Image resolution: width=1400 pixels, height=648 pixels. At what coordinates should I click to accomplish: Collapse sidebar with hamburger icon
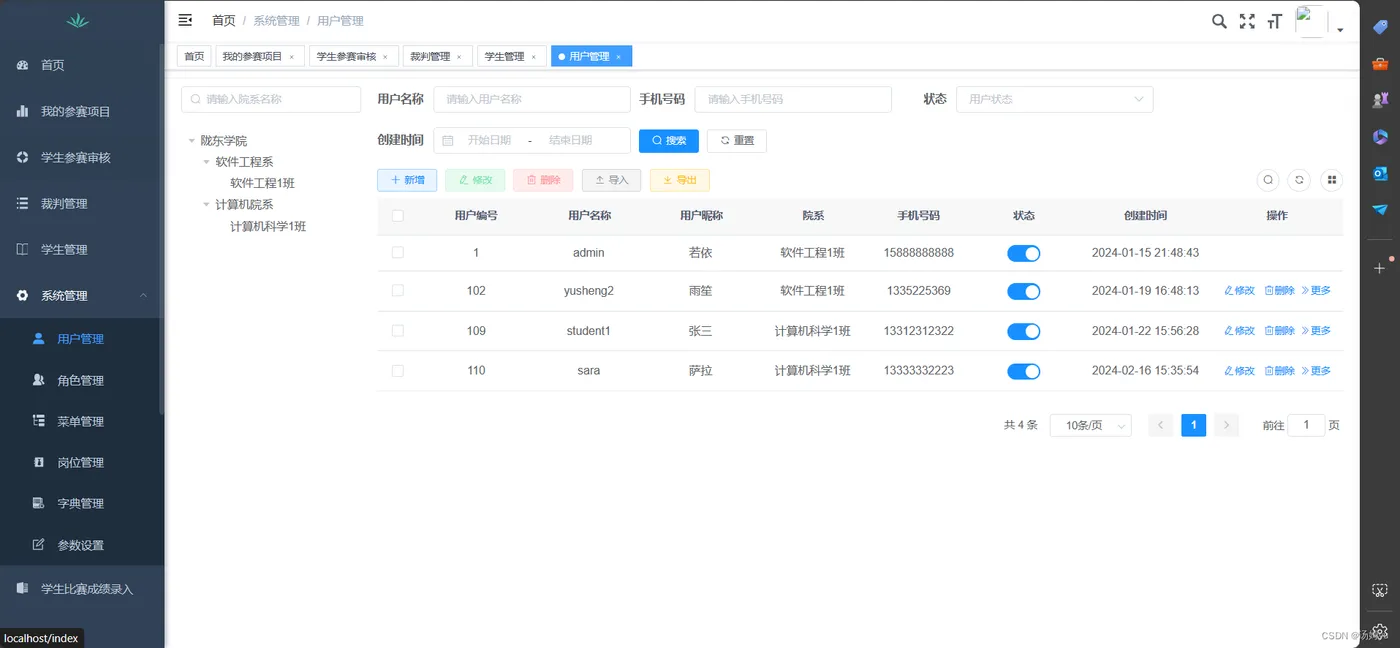[x=185, y=20]
